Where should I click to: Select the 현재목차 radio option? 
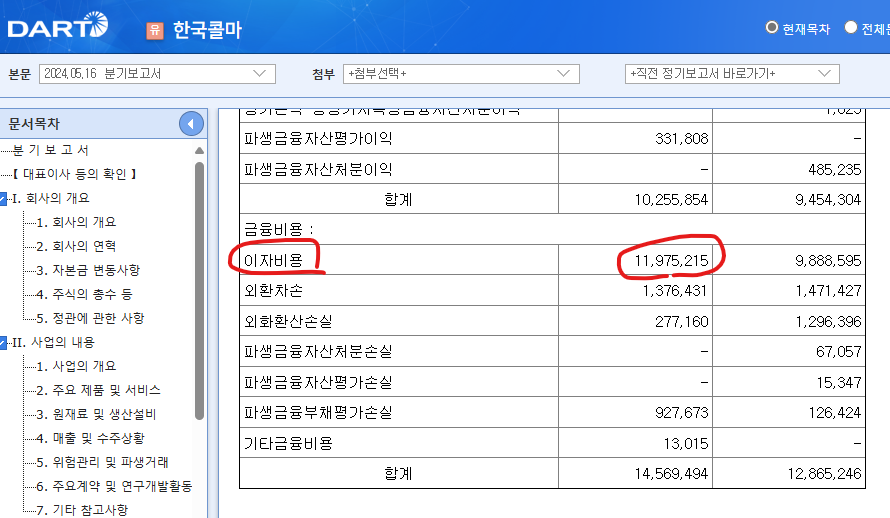point(771,27)
